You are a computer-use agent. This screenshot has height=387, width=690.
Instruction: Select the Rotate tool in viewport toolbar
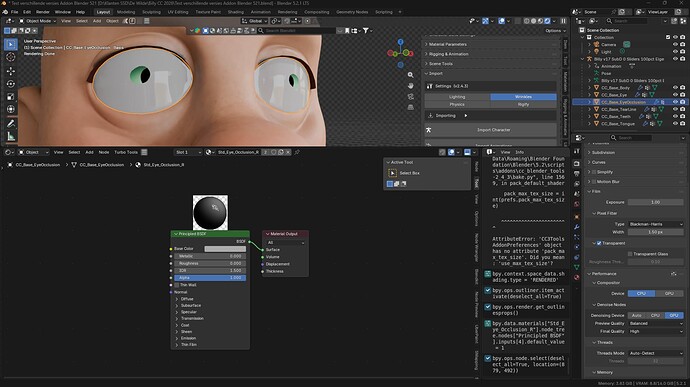click(x=11, y=84)
